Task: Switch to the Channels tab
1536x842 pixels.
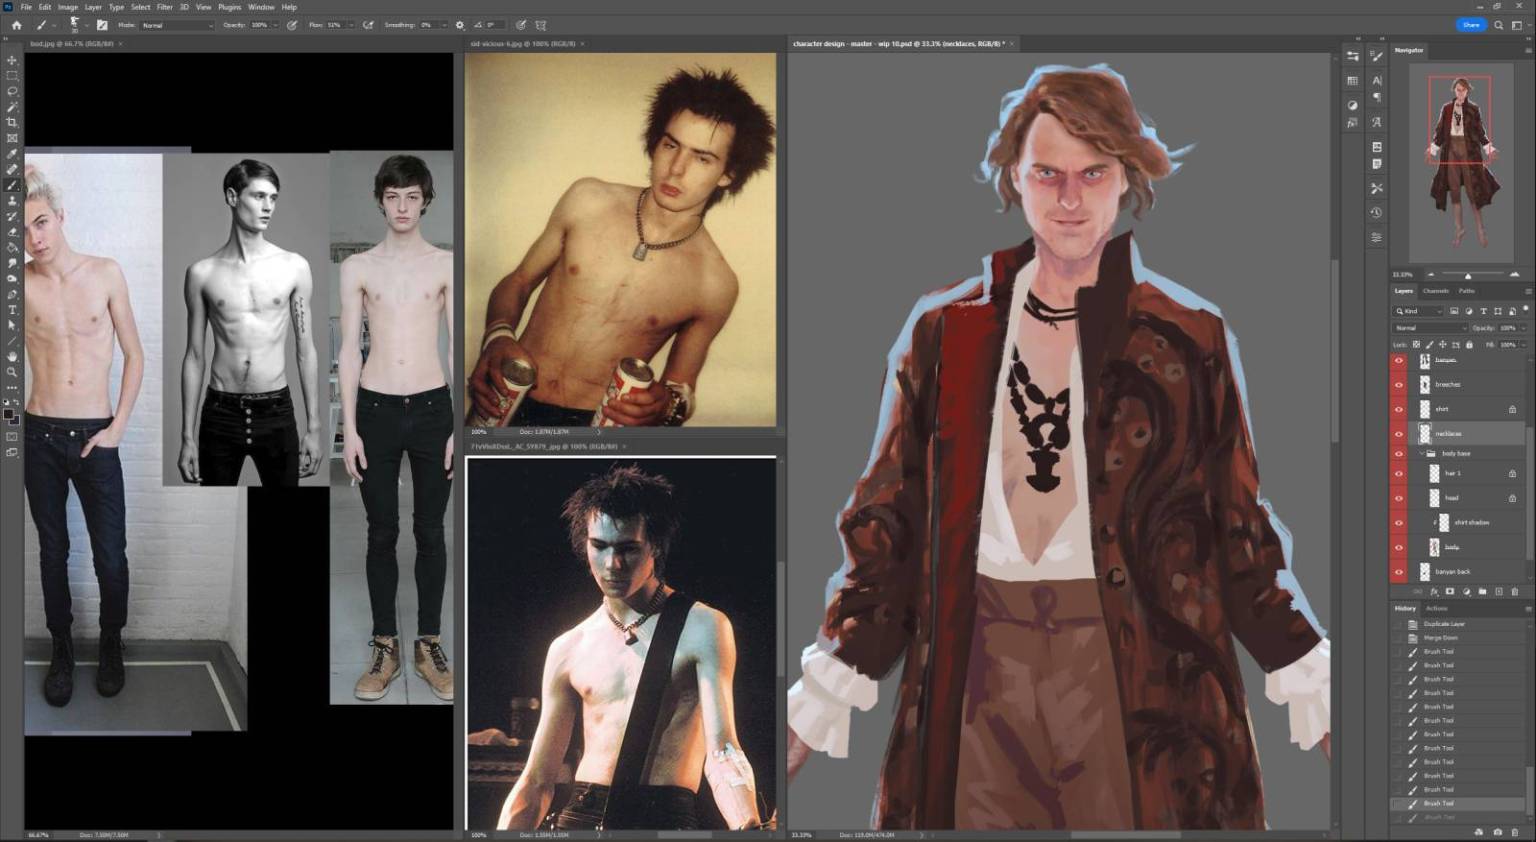Action: click(x=1435, y=291)
